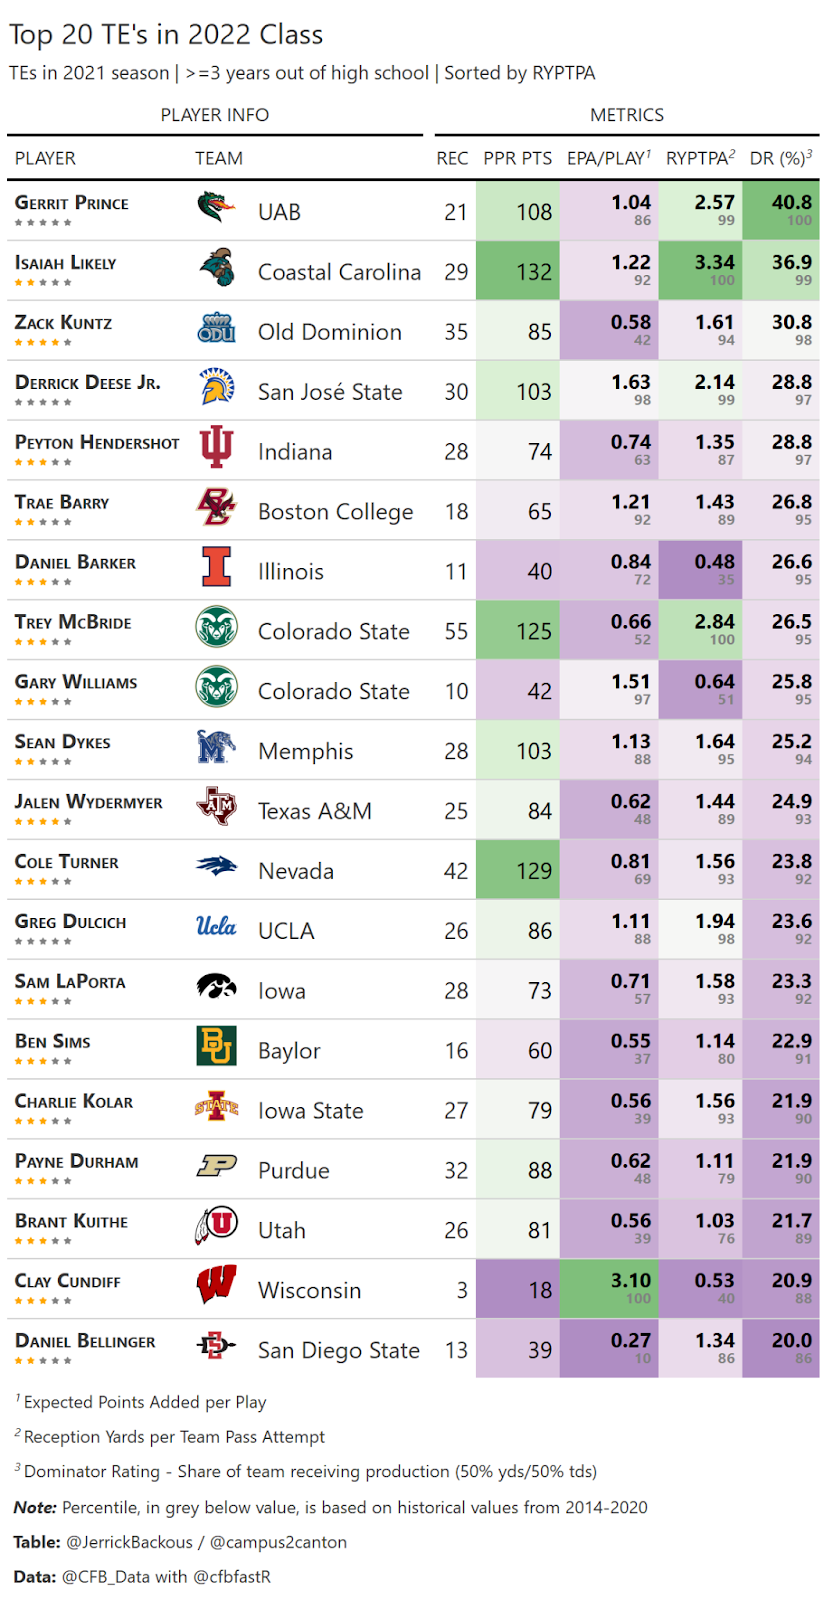Click the Utah Utes logo
The height and width of the screenshot is (1600, 827).
coord(216,1226)
